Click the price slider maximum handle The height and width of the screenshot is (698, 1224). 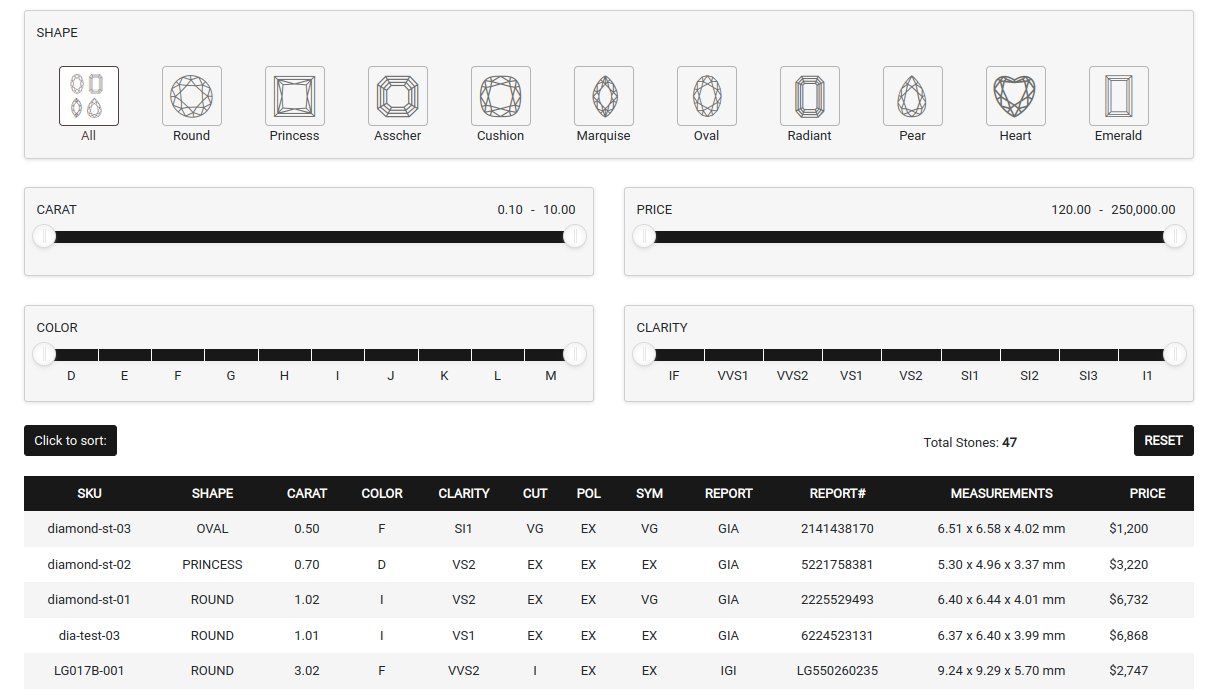click(x=1175, y=237)
